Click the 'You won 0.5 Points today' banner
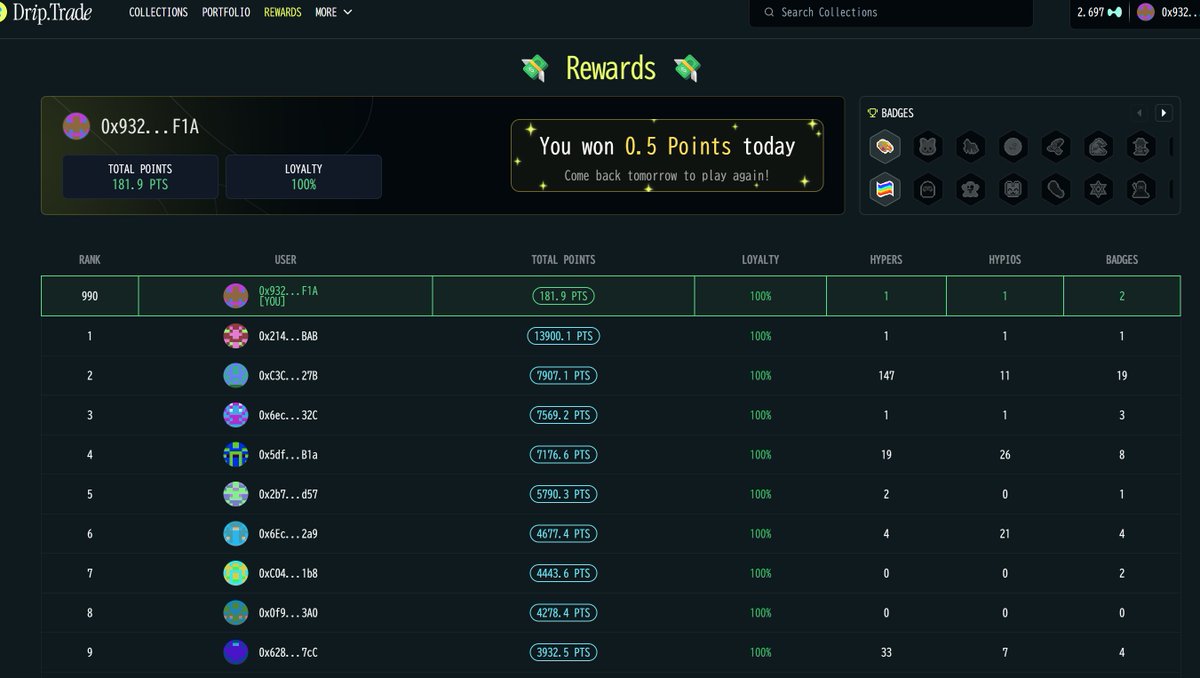This screenshot has width=1200, height=678. pos(667,155)
